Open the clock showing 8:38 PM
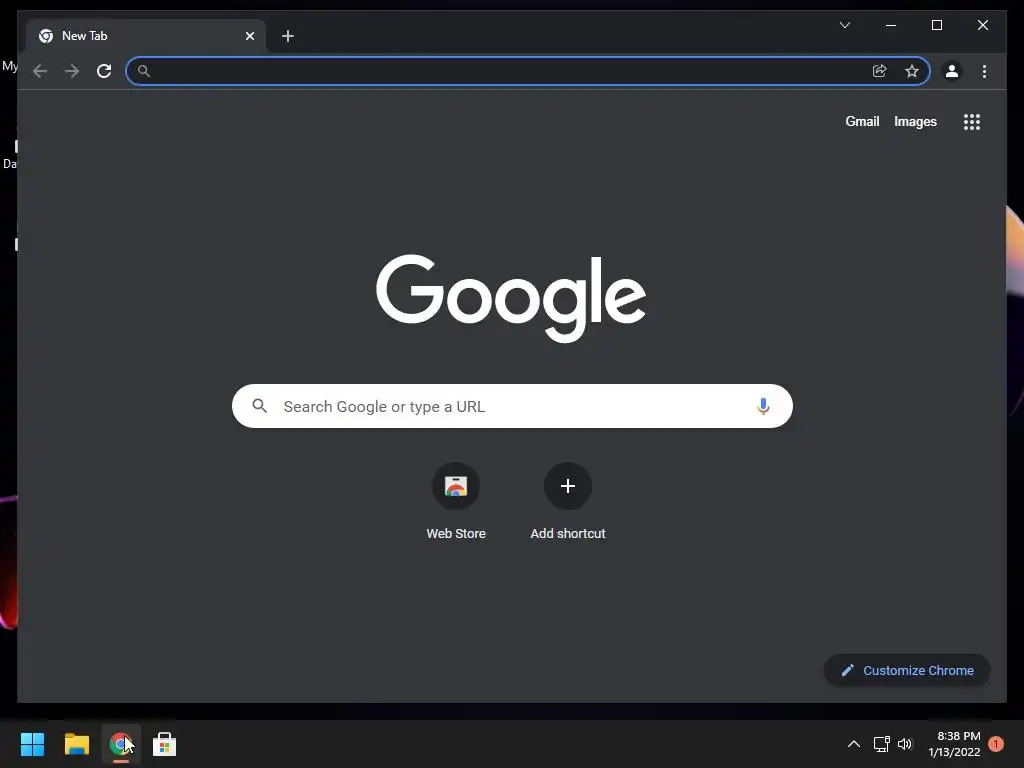Viewport: 1024px width, 768px height. point(954,744)
